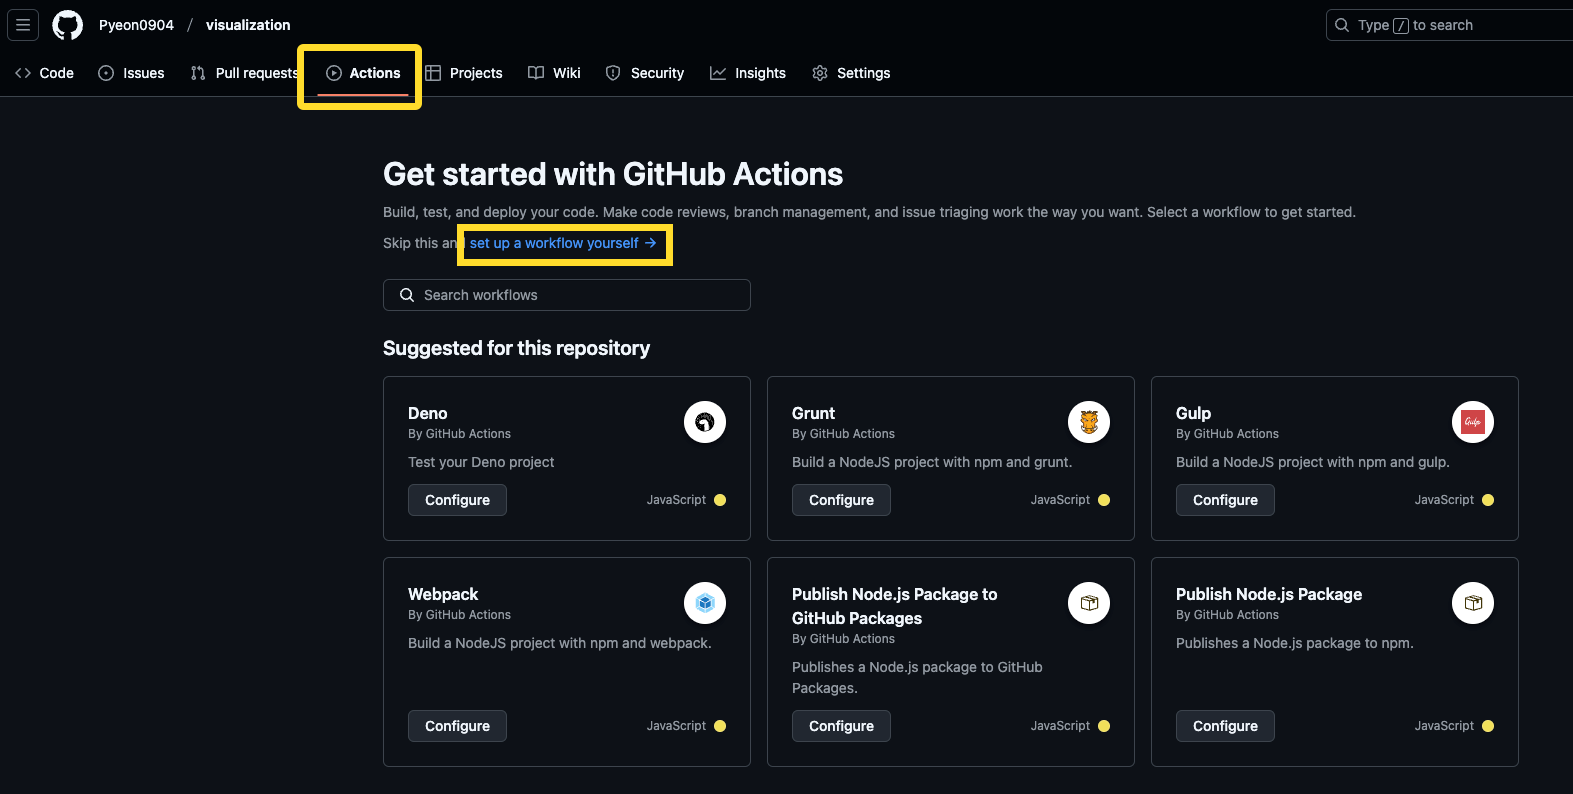Focus the 'Type / to search' field
The width and height of the screenshot is (1573, 794).
point(1449,25)
